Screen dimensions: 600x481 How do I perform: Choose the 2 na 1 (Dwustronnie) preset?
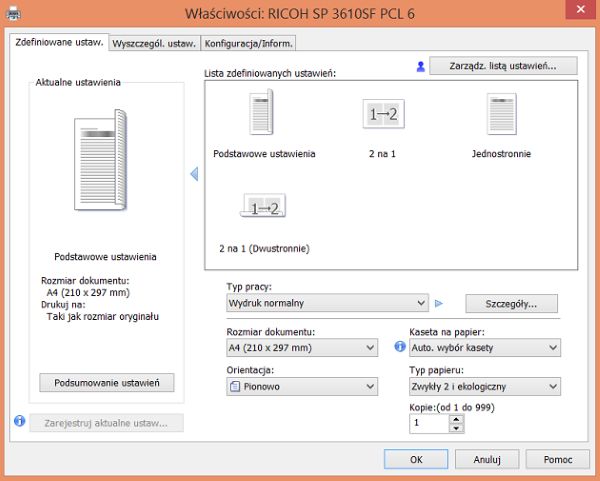coord(263,205)
